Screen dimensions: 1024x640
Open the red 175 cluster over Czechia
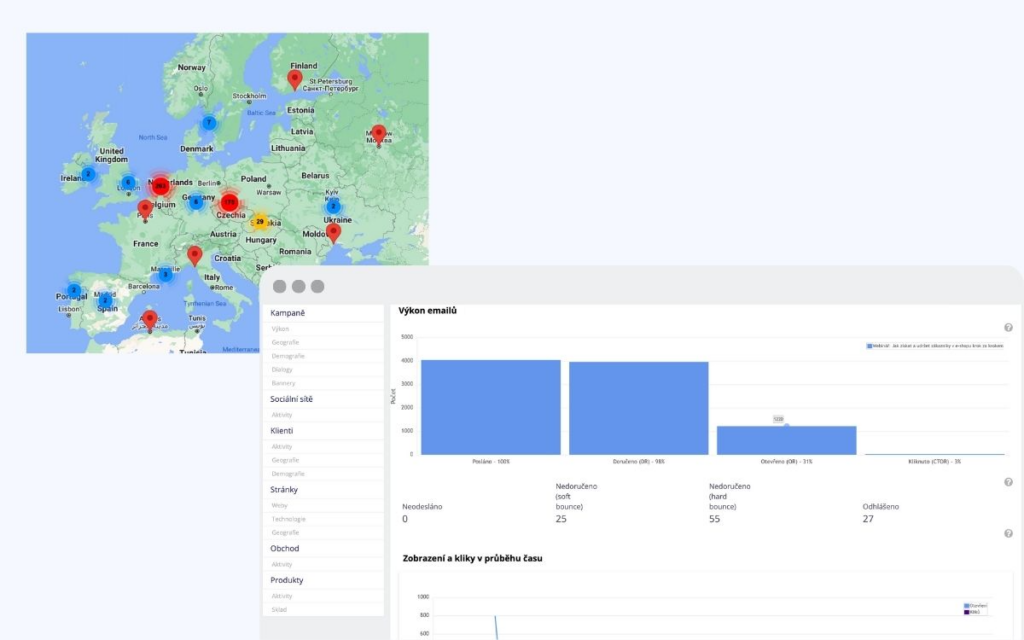tap(229, 202)
